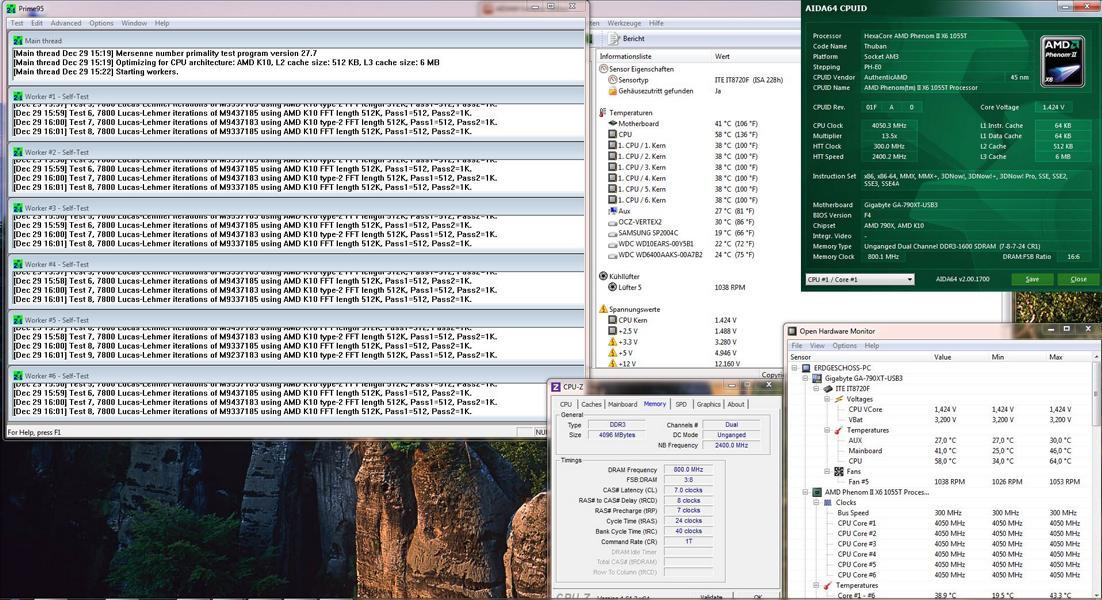This screenshot has width=1102, height=600.
Task: Click the +3.3 V warning triangle icon
Action: coord(612,342)
